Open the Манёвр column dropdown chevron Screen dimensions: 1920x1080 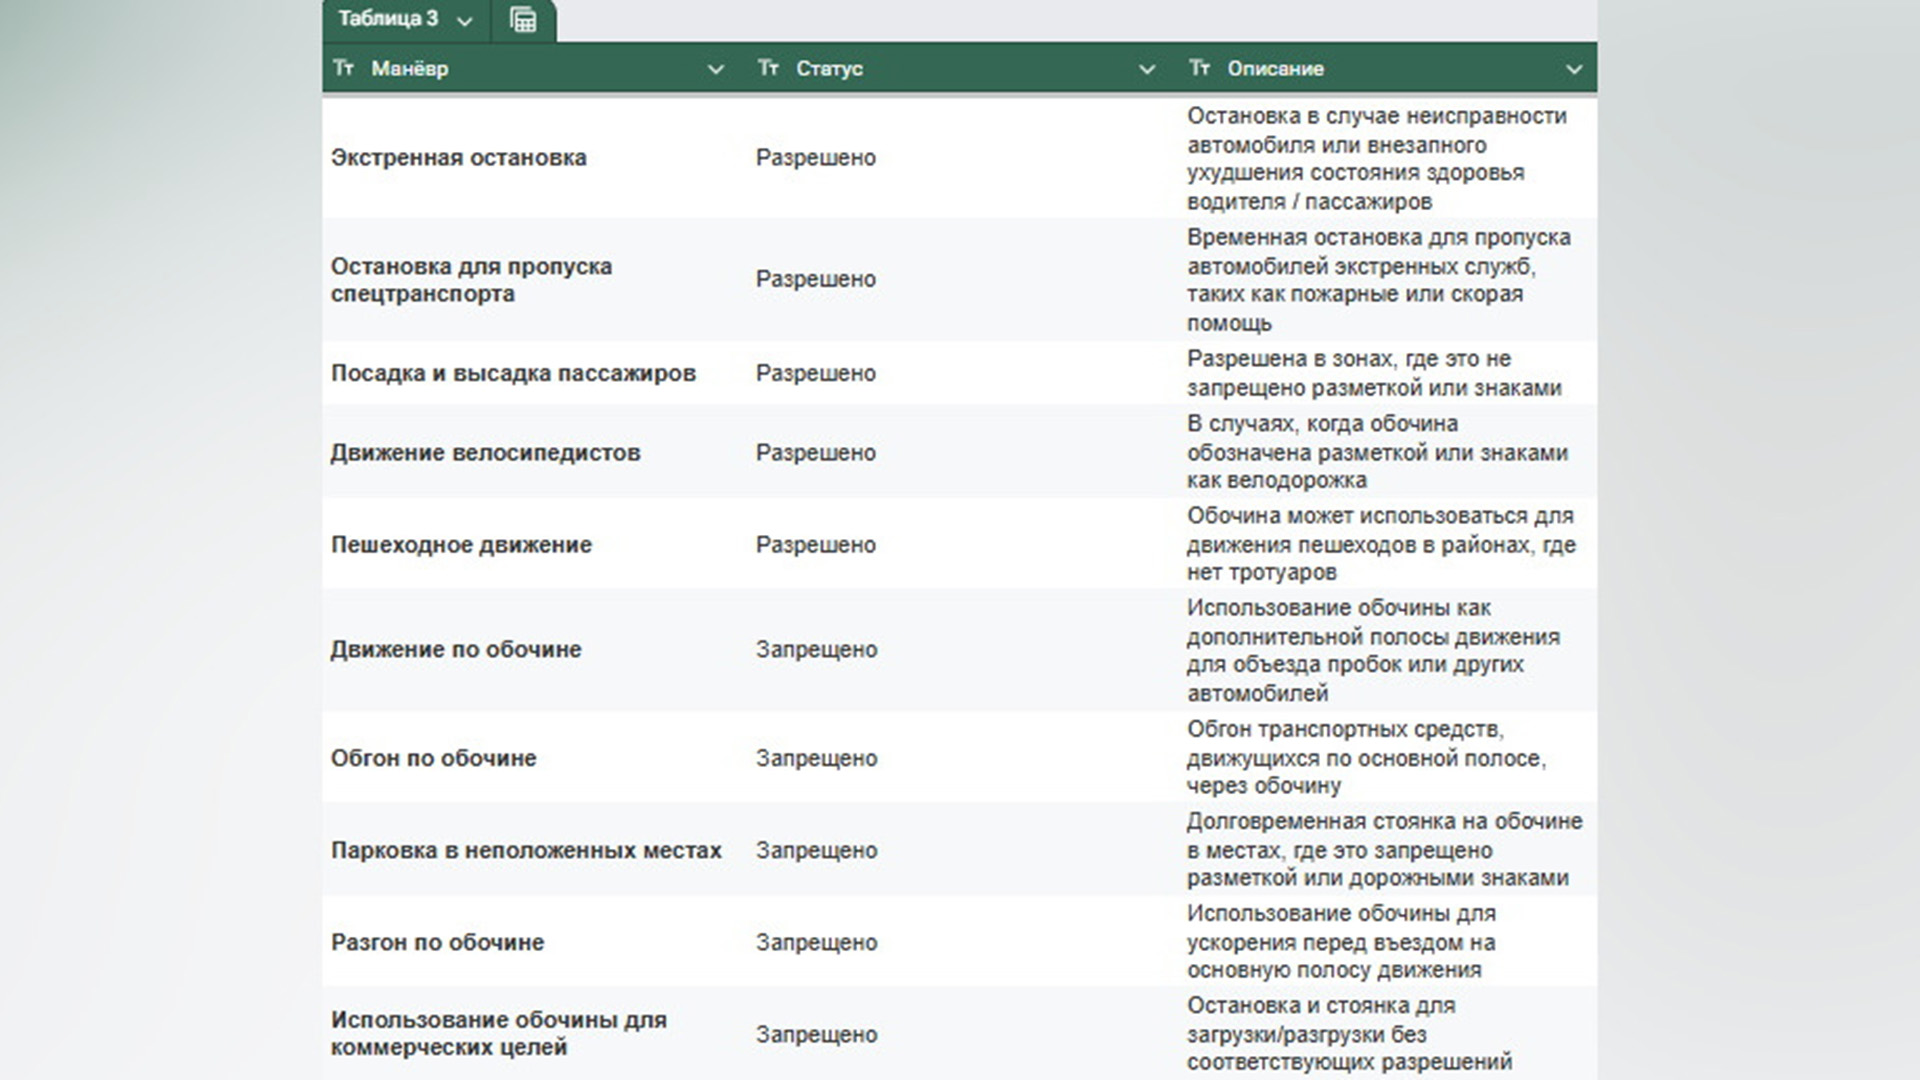[x=715, y=69]
